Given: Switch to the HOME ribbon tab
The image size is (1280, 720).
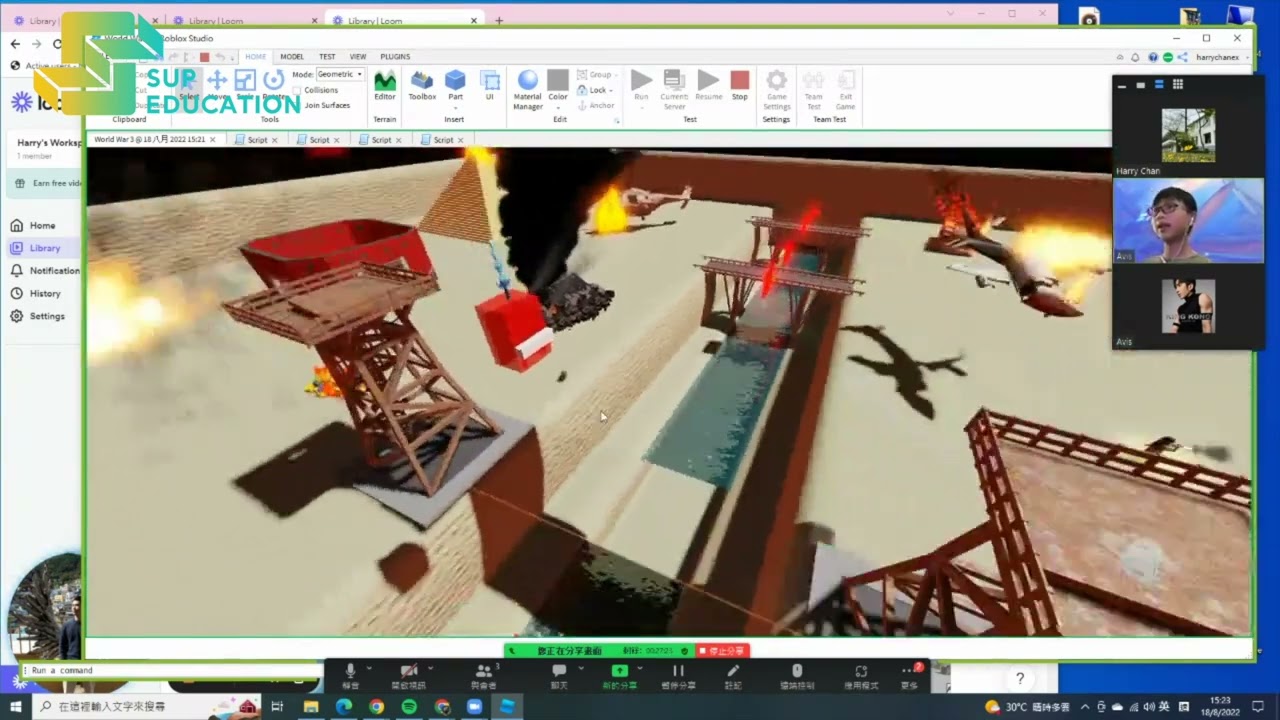Looking at the screenshot, I should (x=256, y=57).
